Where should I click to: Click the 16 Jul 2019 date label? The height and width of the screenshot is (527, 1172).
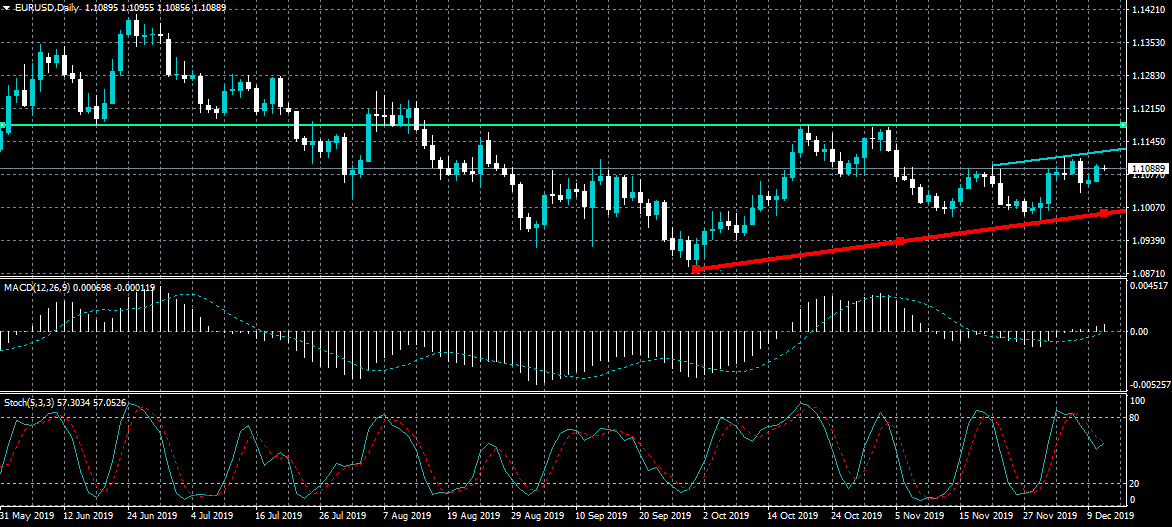[279, 516]
